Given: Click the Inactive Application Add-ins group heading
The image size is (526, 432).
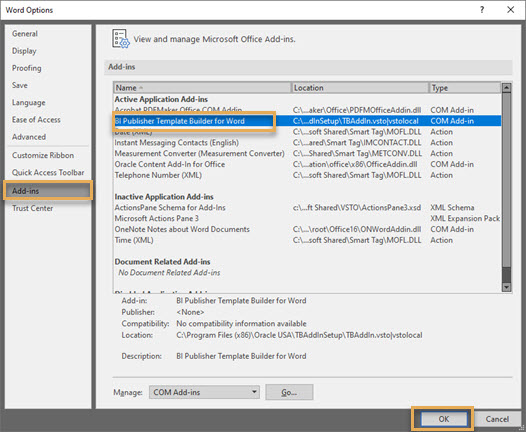Looking at the screenshot, I should (164, 197).
